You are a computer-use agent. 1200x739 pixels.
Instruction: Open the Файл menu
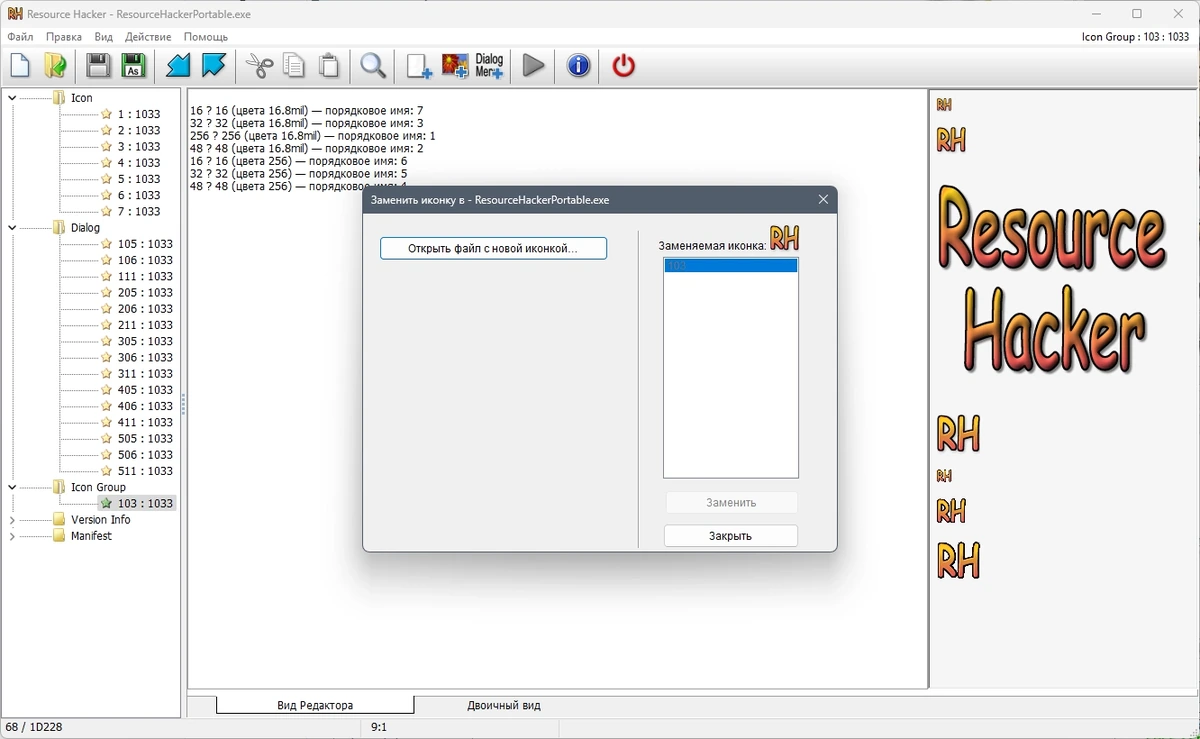[x=20, y=37]
